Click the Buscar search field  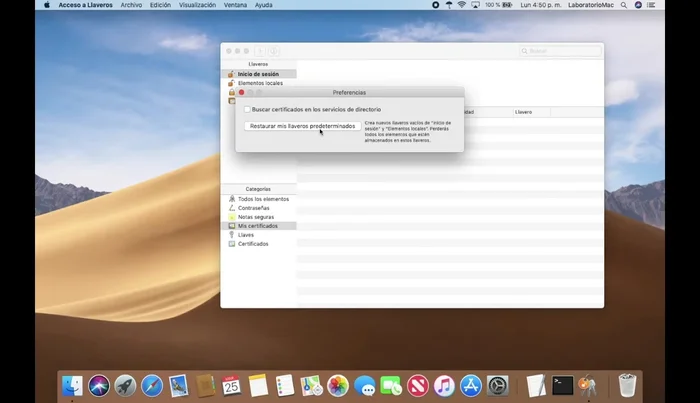coord(562,51)
